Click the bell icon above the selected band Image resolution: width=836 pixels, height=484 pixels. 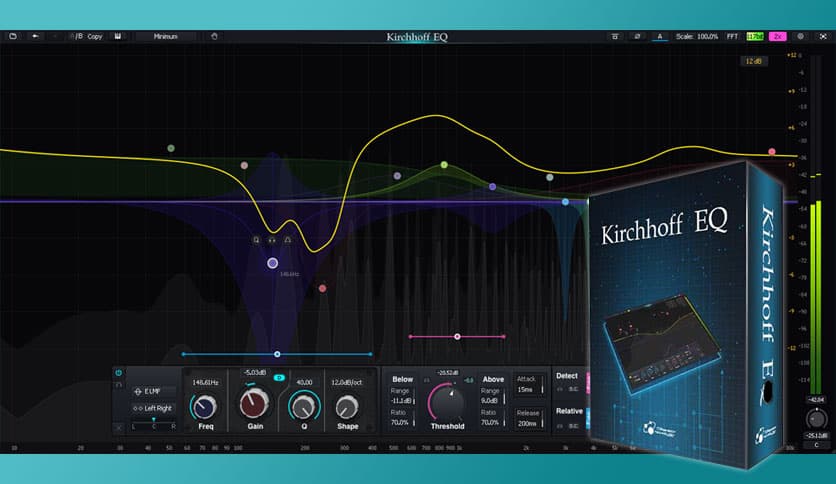click(x=288, y=240)
